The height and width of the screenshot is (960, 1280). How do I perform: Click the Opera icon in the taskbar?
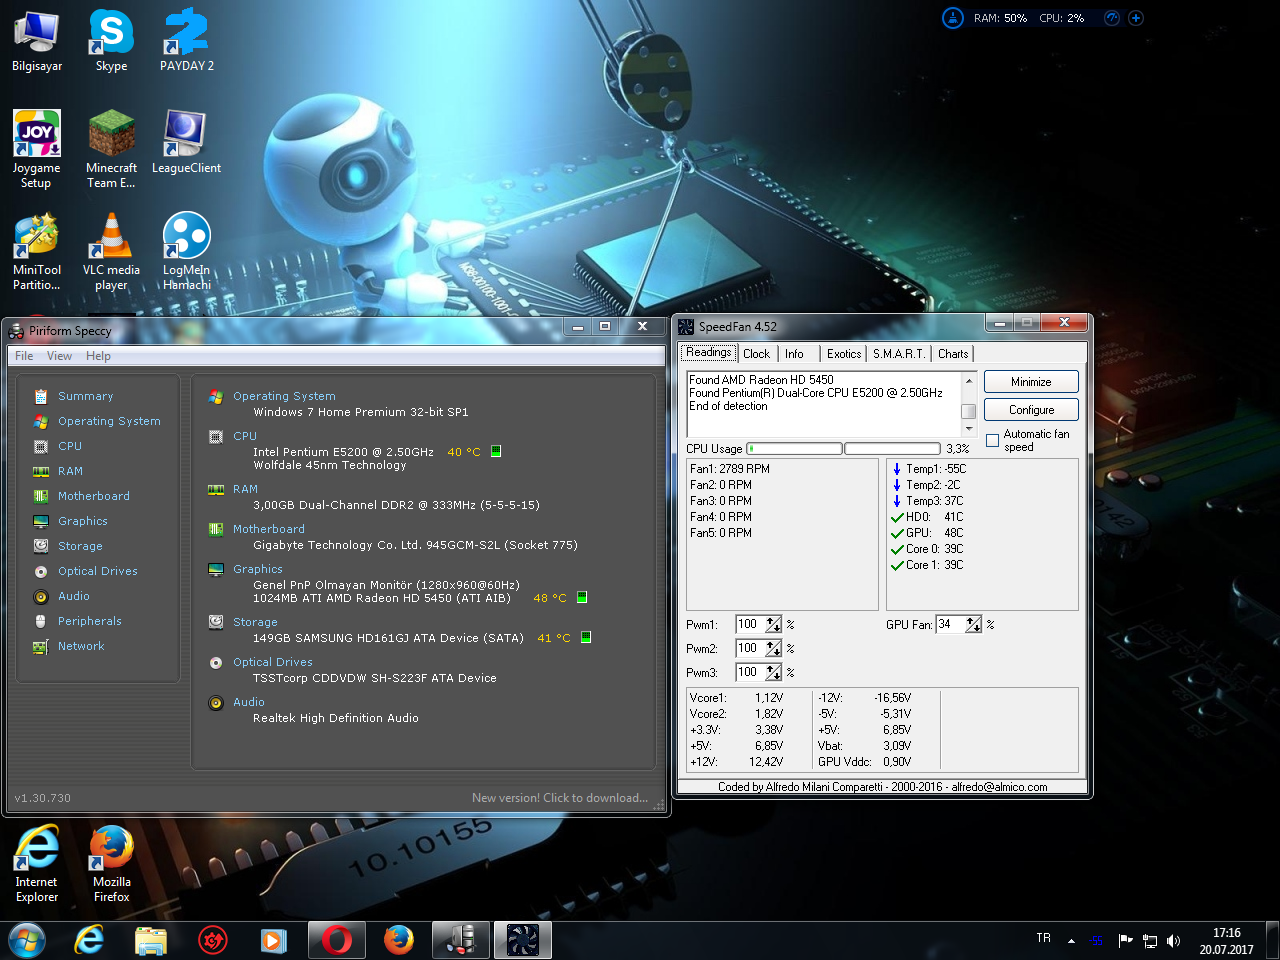point(337,940)
